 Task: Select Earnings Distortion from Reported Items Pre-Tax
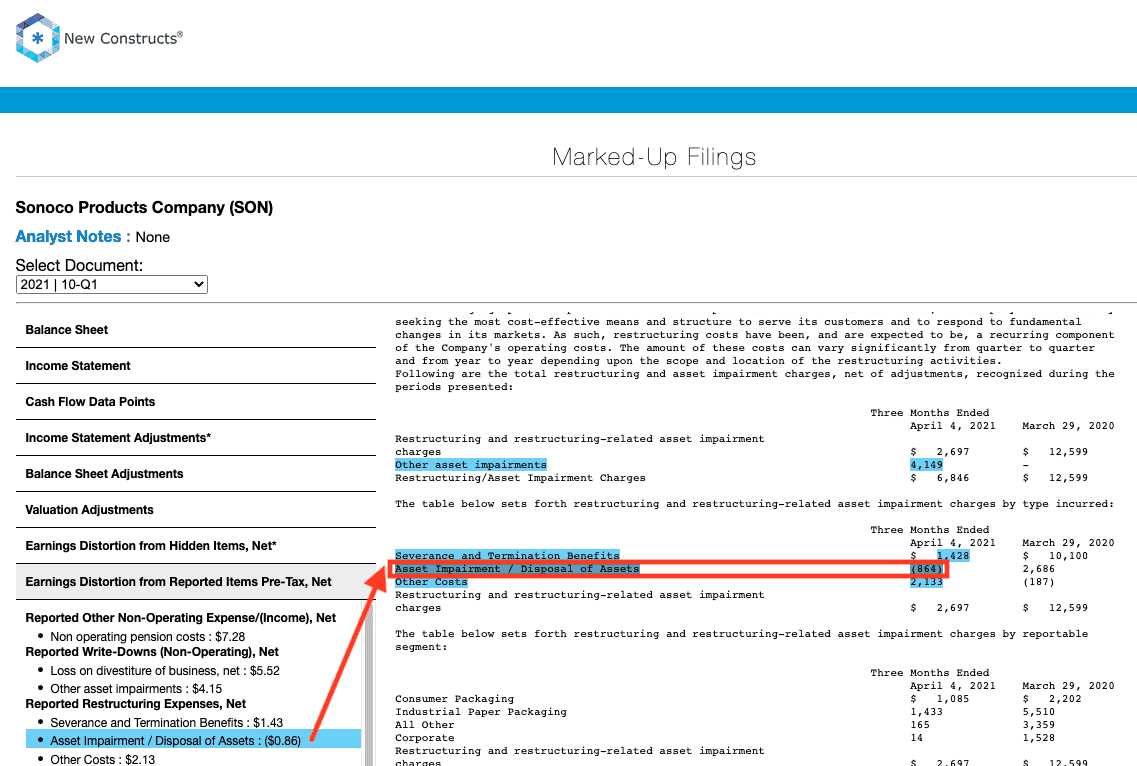coord(196,582)
